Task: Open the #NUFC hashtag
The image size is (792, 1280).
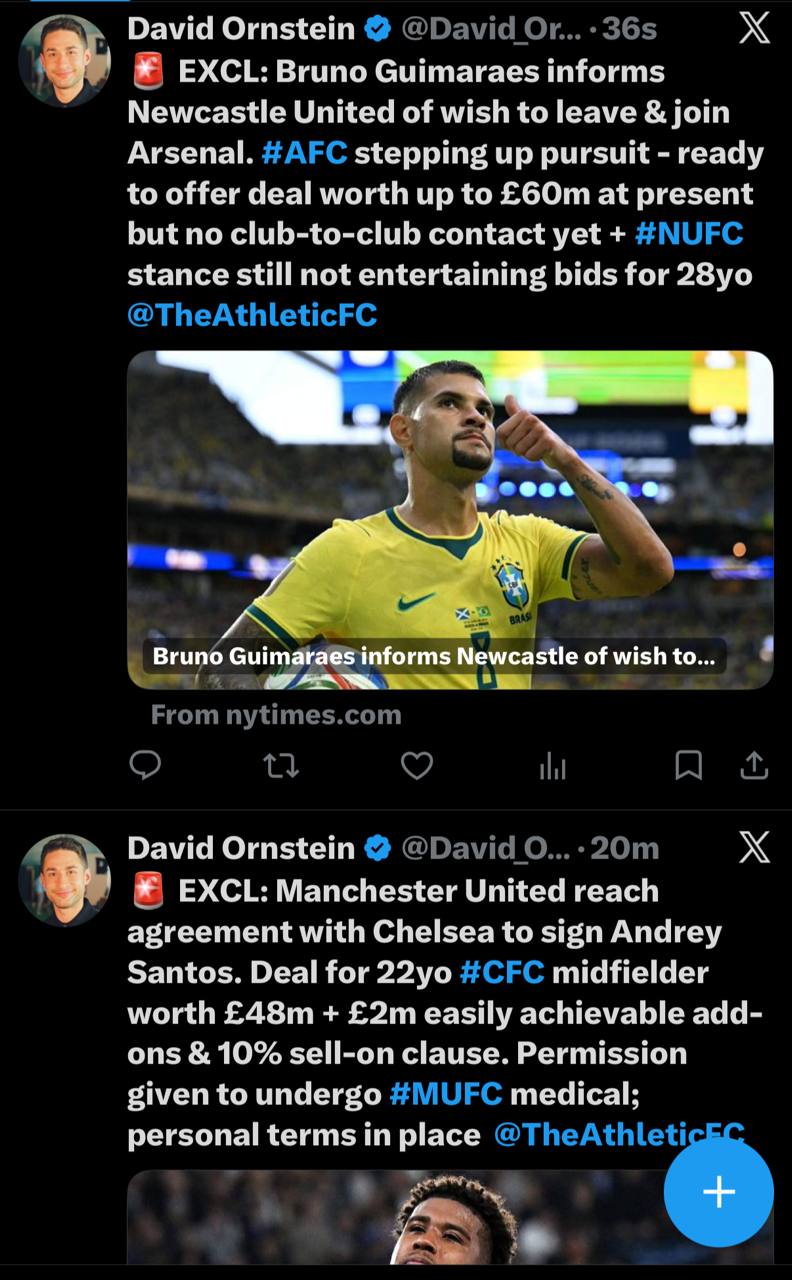Action: click(689, 234)
